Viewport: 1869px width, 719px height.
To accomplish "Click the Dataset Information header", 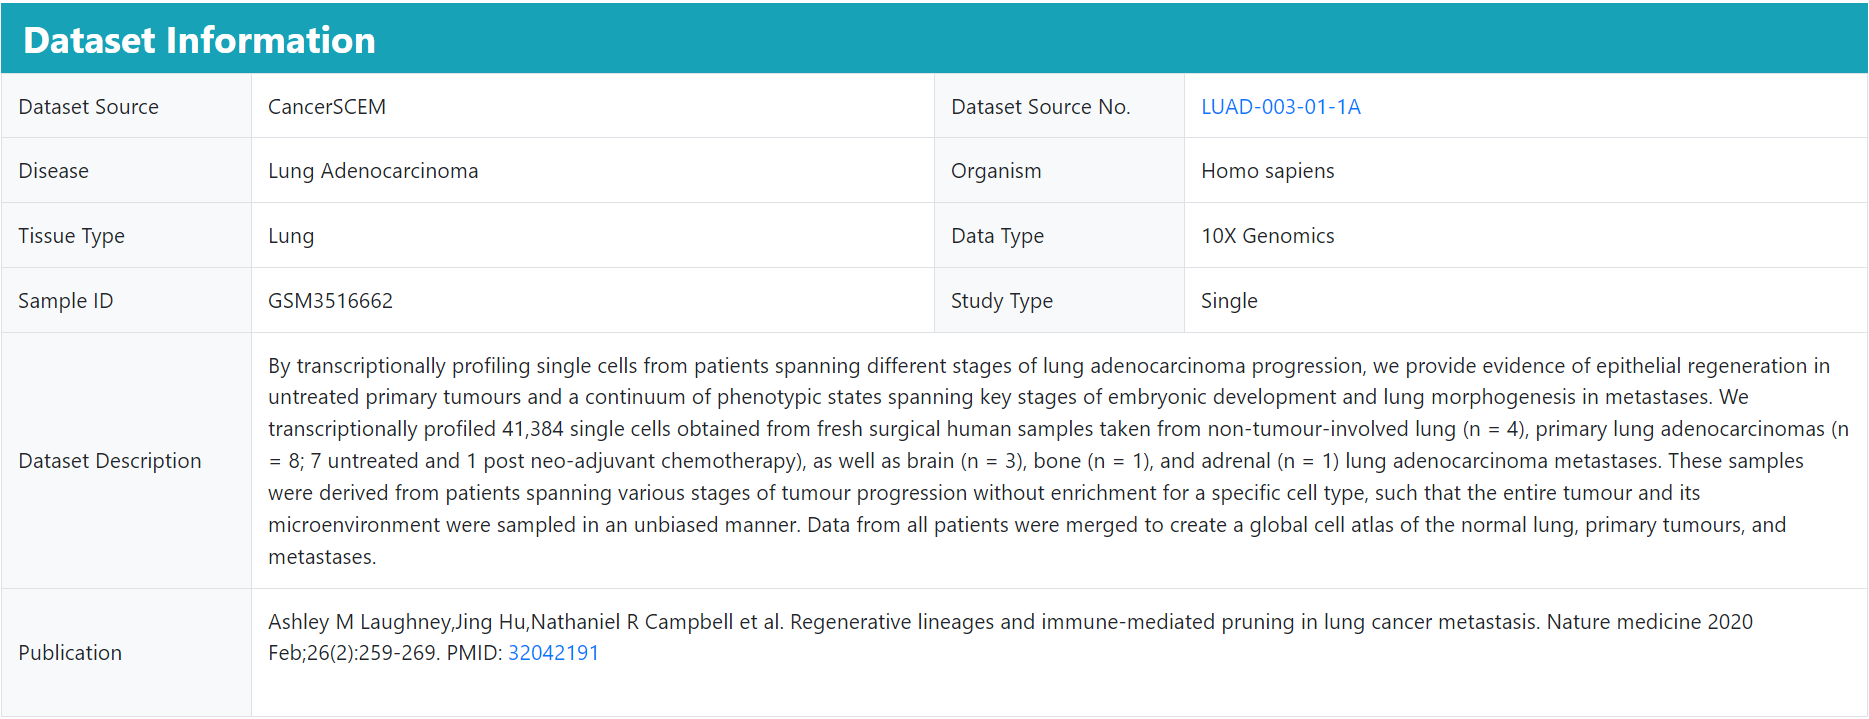I will [x=199, y=40].
